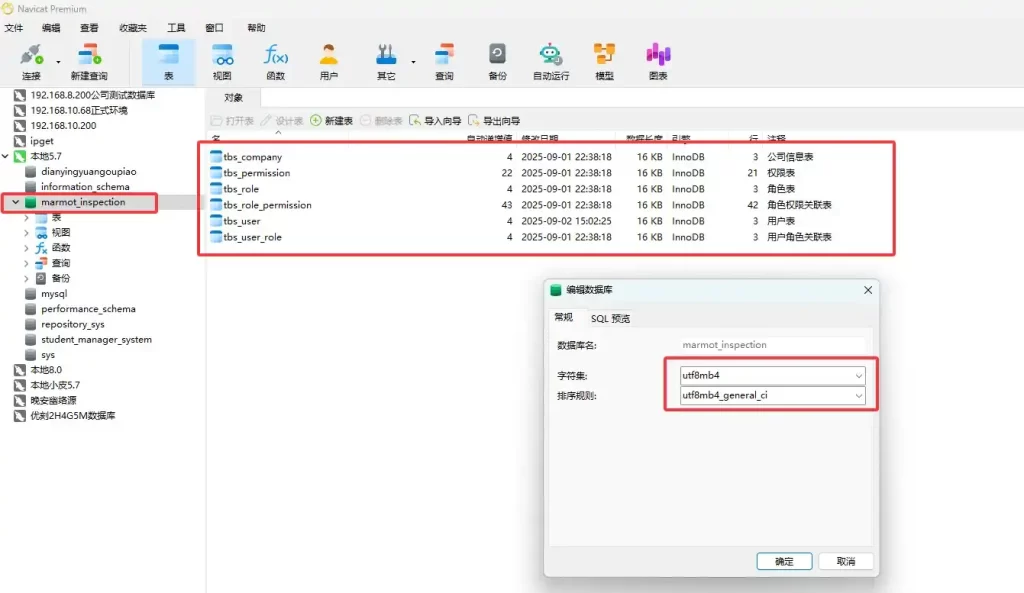Switch to the SQL 预览 tab
The height and width of the screenshot is (593, 1024).
[x=609, y=318]
